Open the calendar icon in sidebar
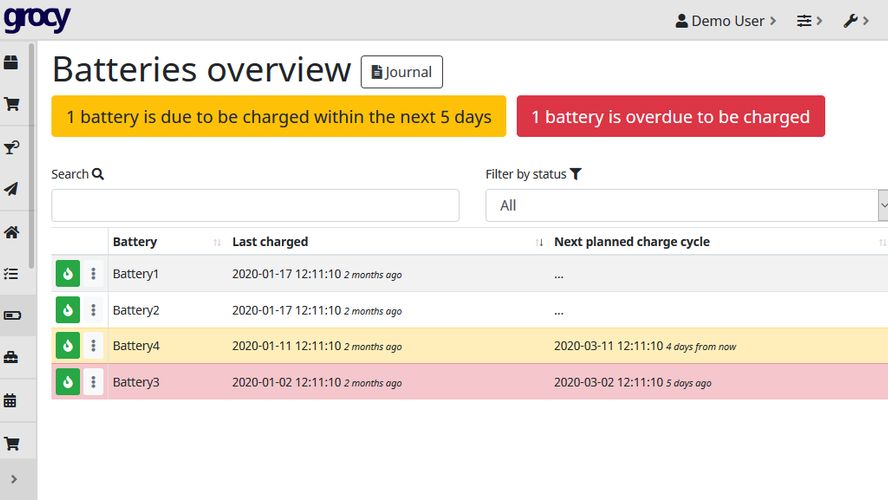The width and height of the screenshot is (888, 500). pos(12,400)
